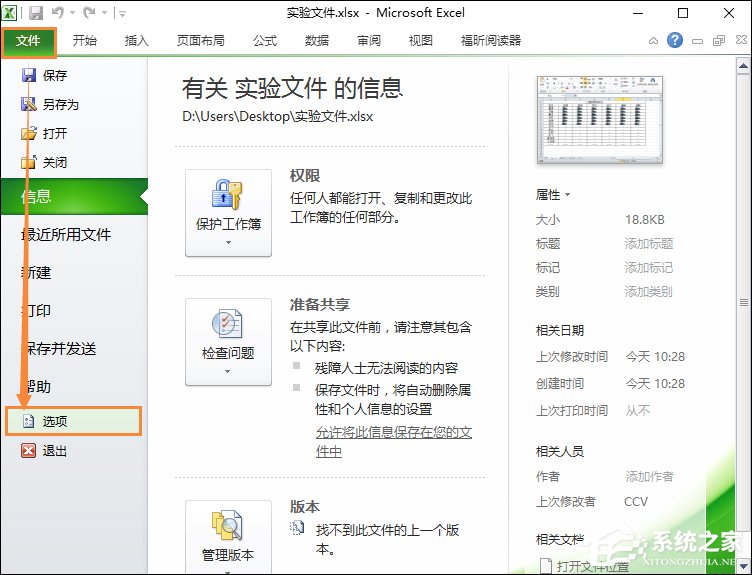Open the blue Help question mark icon
Viewport: 752px width, 575px height.
pos(675,41)
